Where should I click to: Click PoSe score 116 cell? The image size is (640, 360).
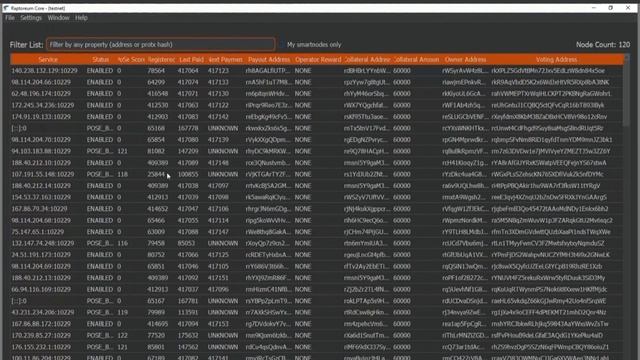point(122,243)
